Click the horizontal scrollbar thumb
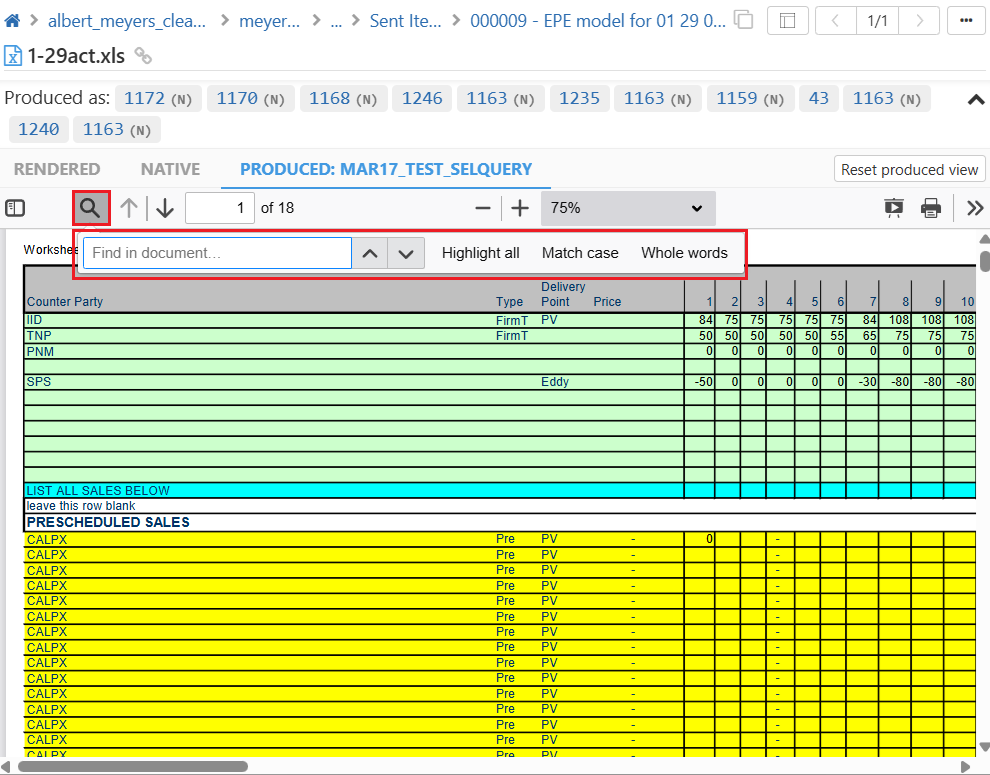Screen dimensions: 990x775 133,766
